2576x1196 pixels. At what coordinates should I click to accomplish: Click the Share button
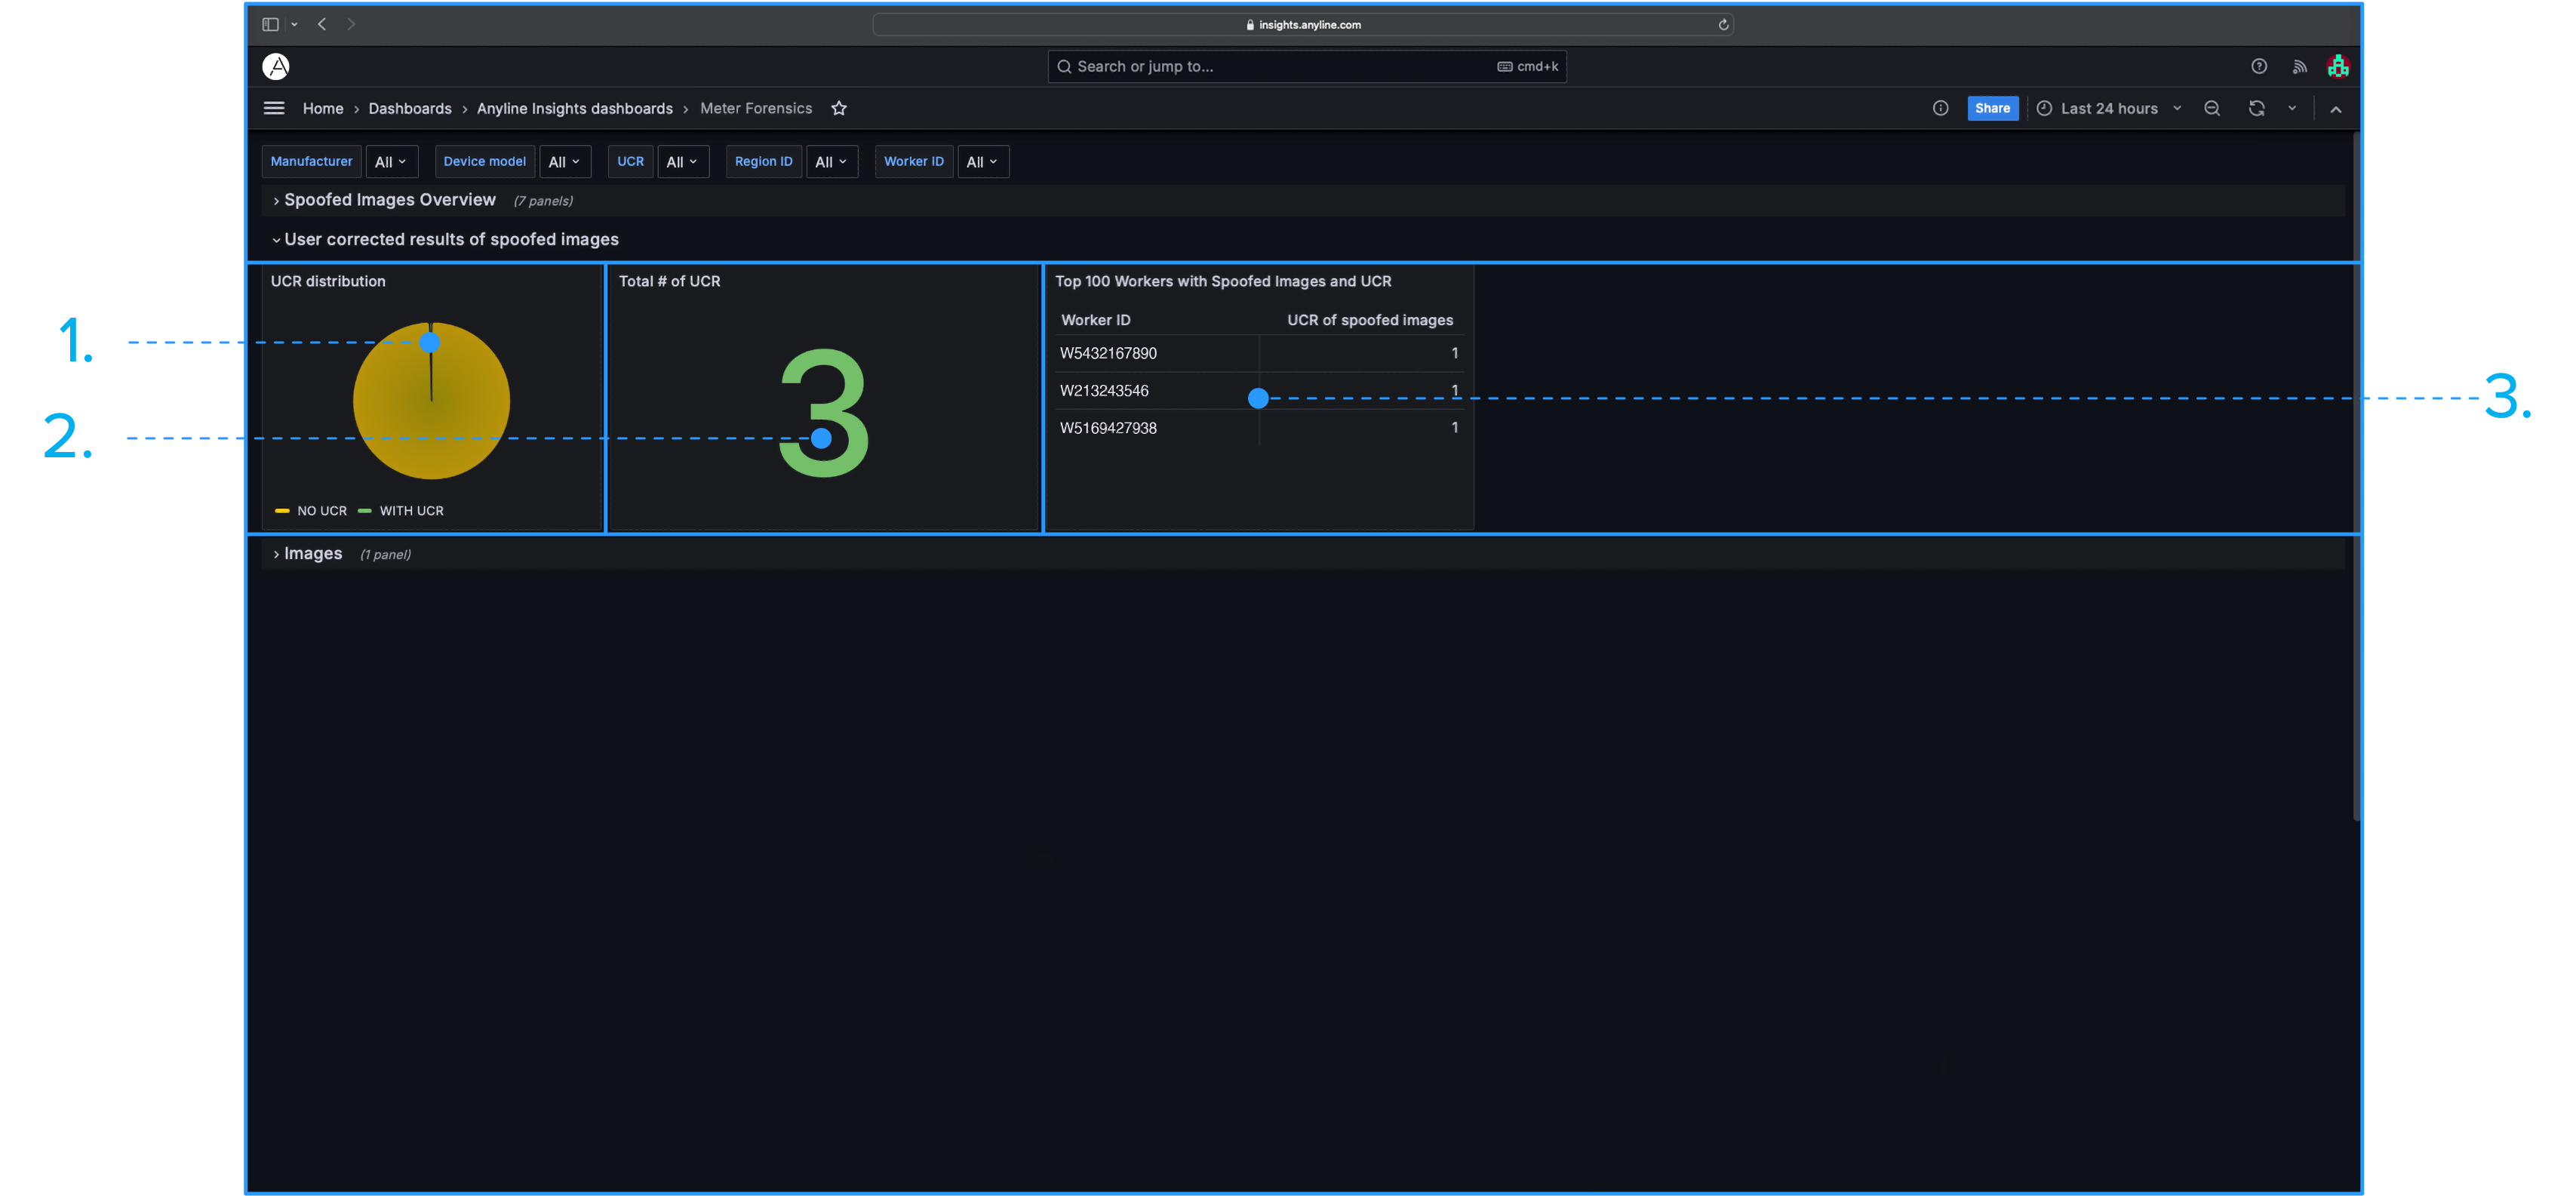(x=1992, y=108)
